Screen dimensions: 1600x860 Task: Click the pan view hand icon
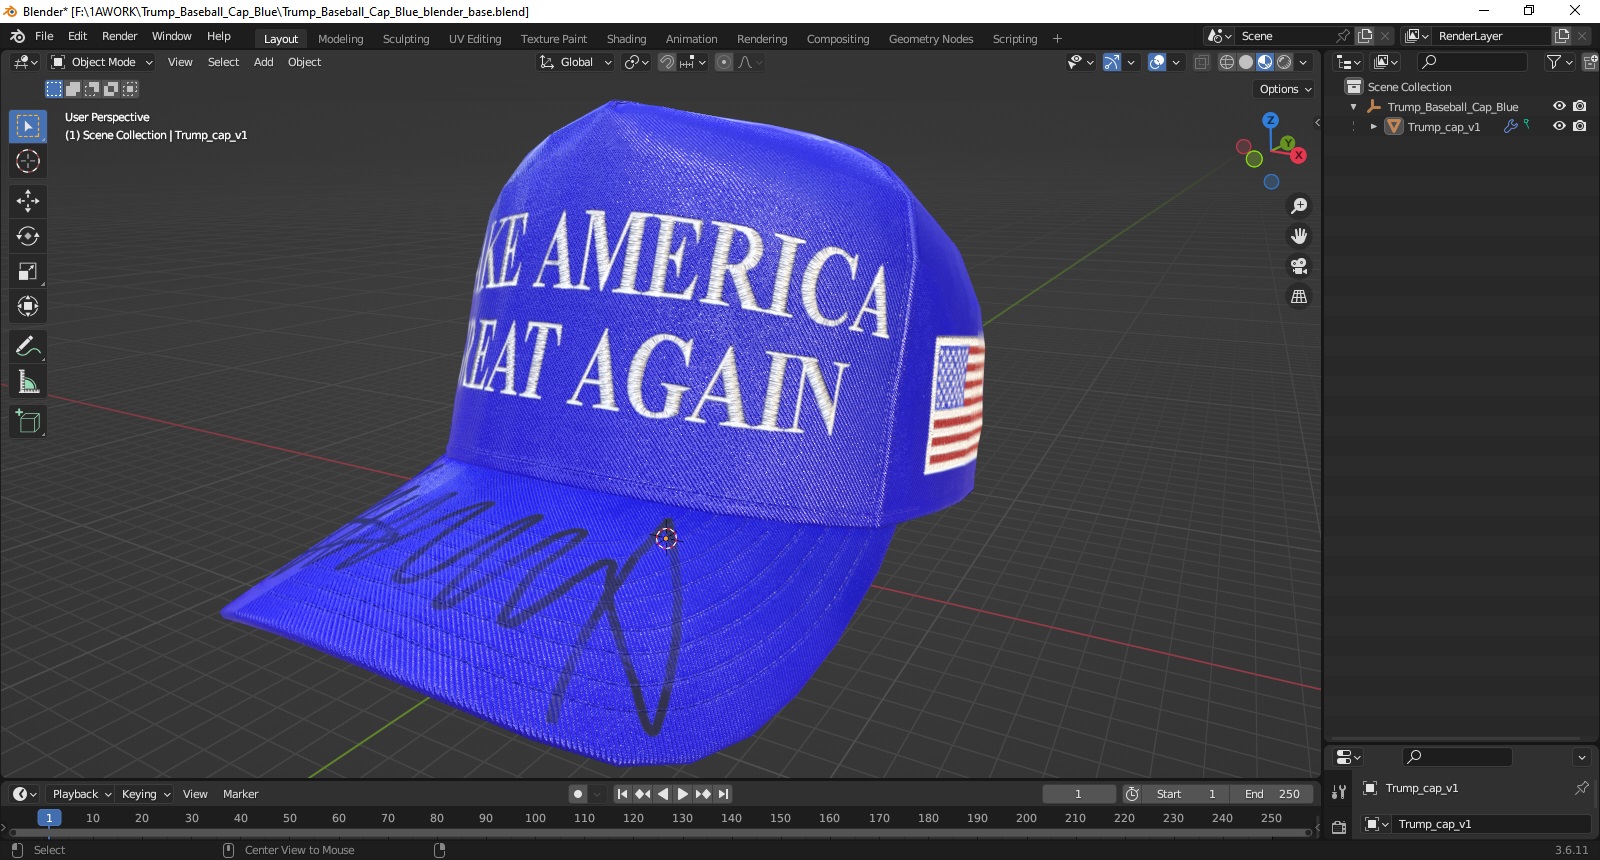tap(1299, 236)
